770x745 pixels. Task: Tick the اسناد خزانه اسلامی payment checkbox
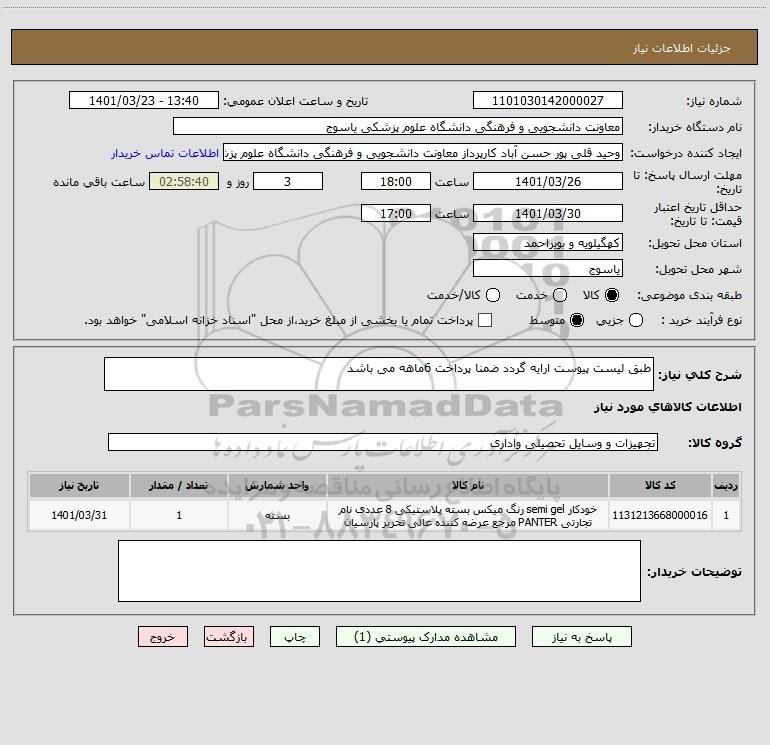(485, 320)
